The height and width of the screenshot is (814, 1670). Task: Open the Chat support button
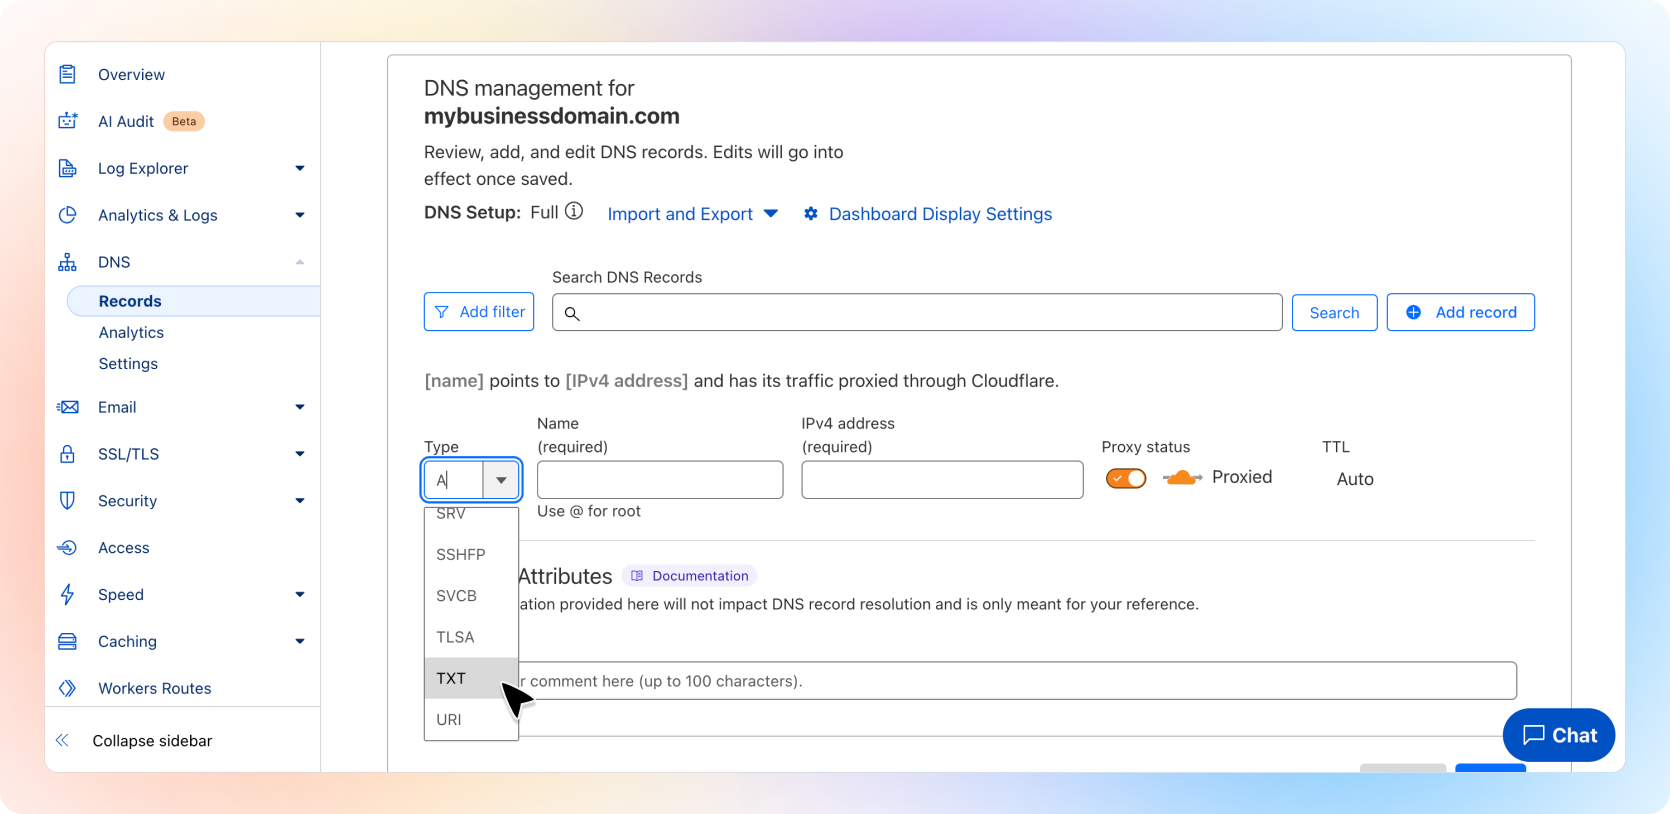[1559, 735]
